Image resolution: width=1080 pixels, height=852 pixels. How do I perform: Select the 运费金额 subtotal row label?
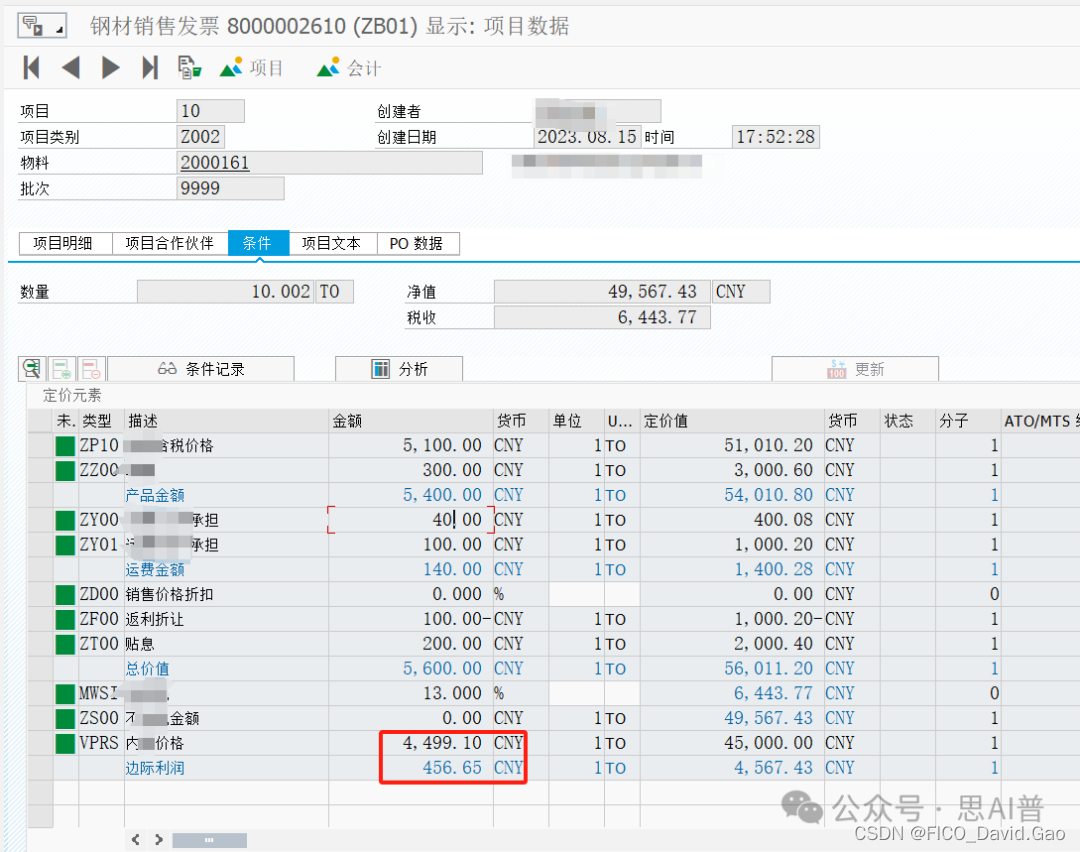pyautogui.click(x=155, y=570)
